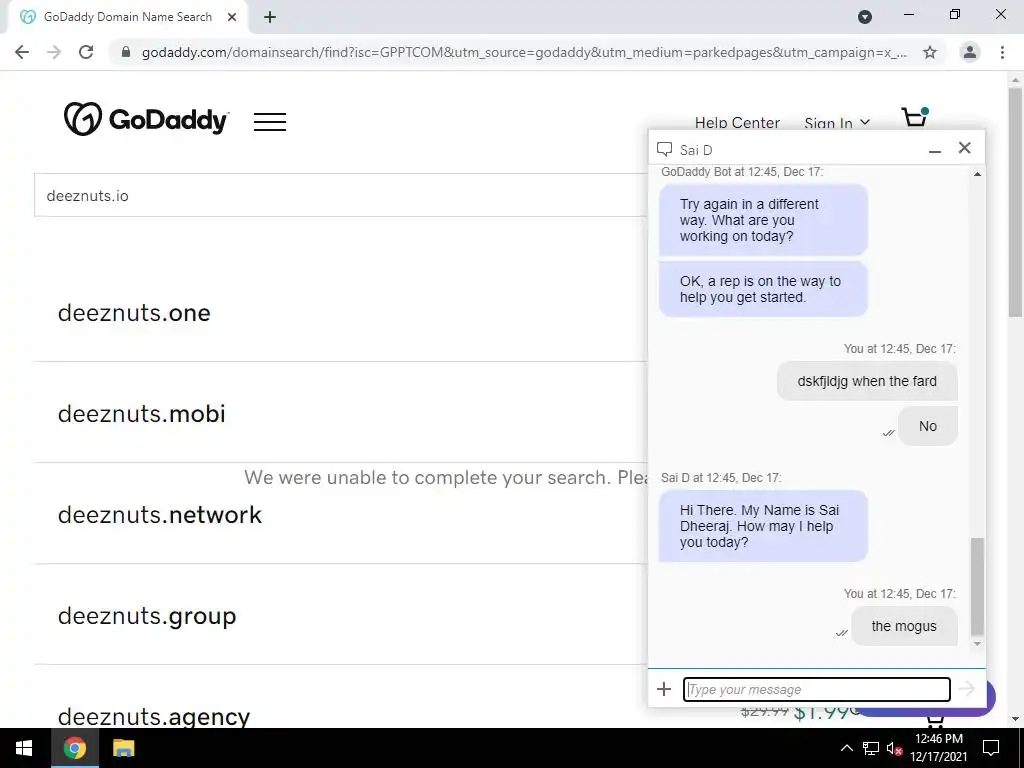This screenshot has height=768, width=1024.
Task: Click the GoDaddy logo
Action: (146, 120)
